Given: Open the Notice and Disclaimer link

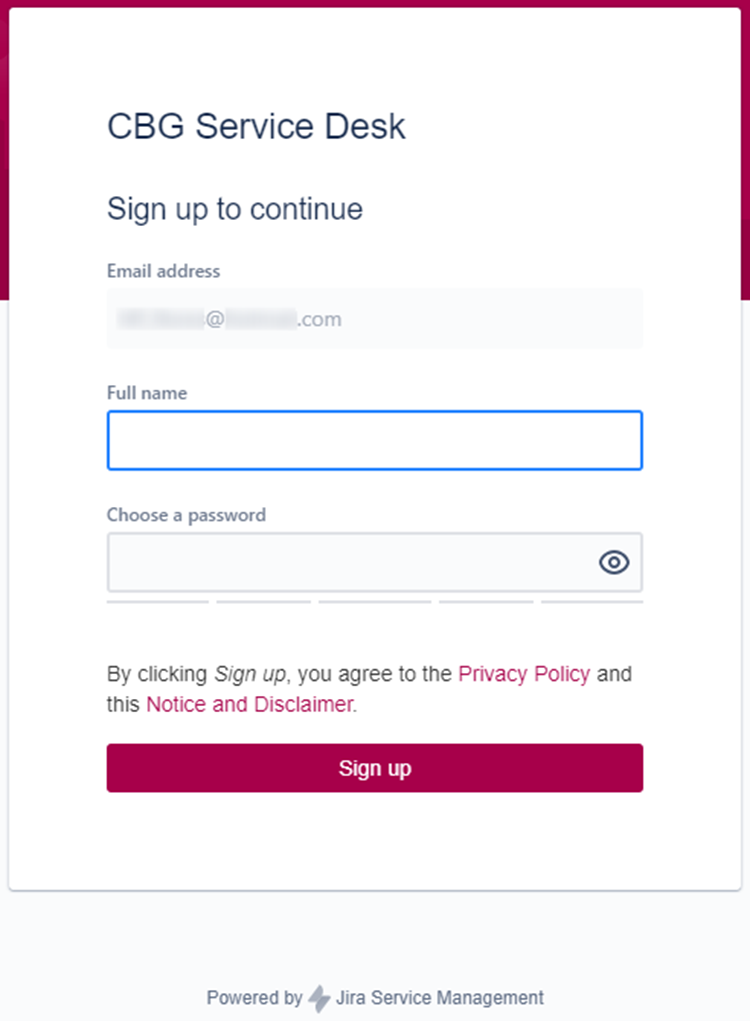Looking at the screenshot, I should 250,704.
